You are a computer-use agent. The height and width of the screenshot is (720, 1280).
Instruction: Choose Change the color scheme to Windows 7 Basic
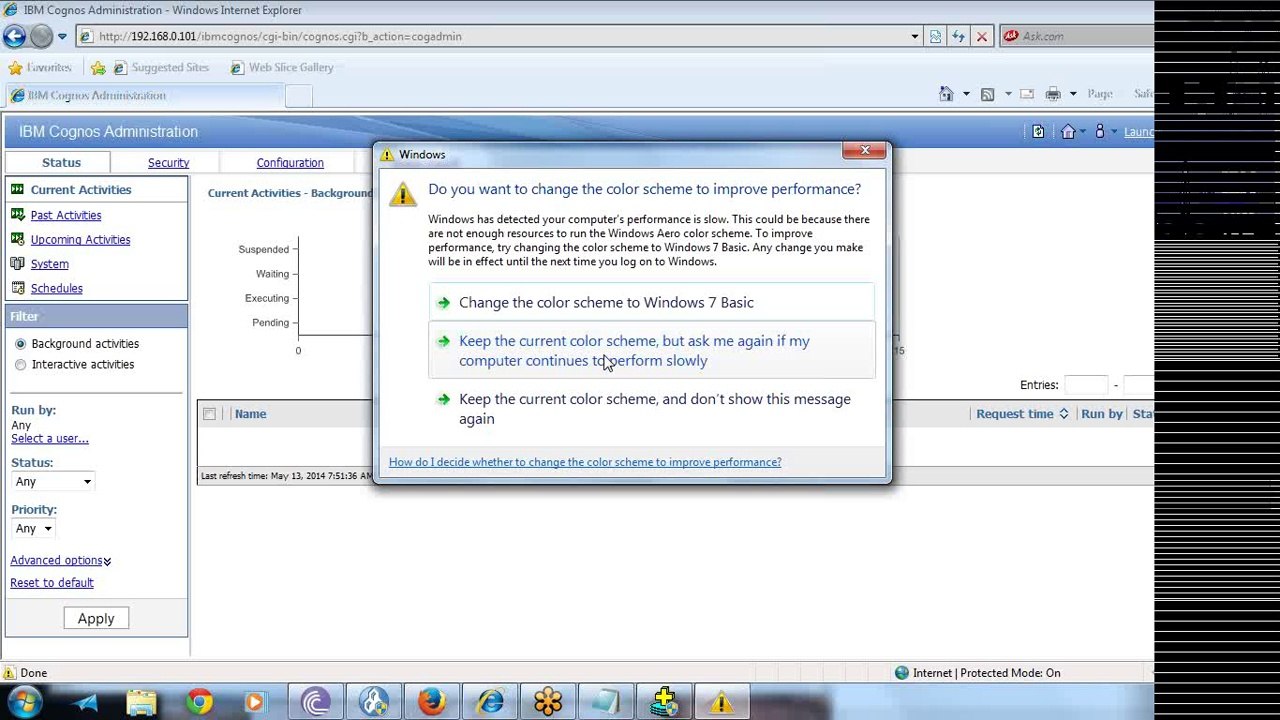coord(652,303)
